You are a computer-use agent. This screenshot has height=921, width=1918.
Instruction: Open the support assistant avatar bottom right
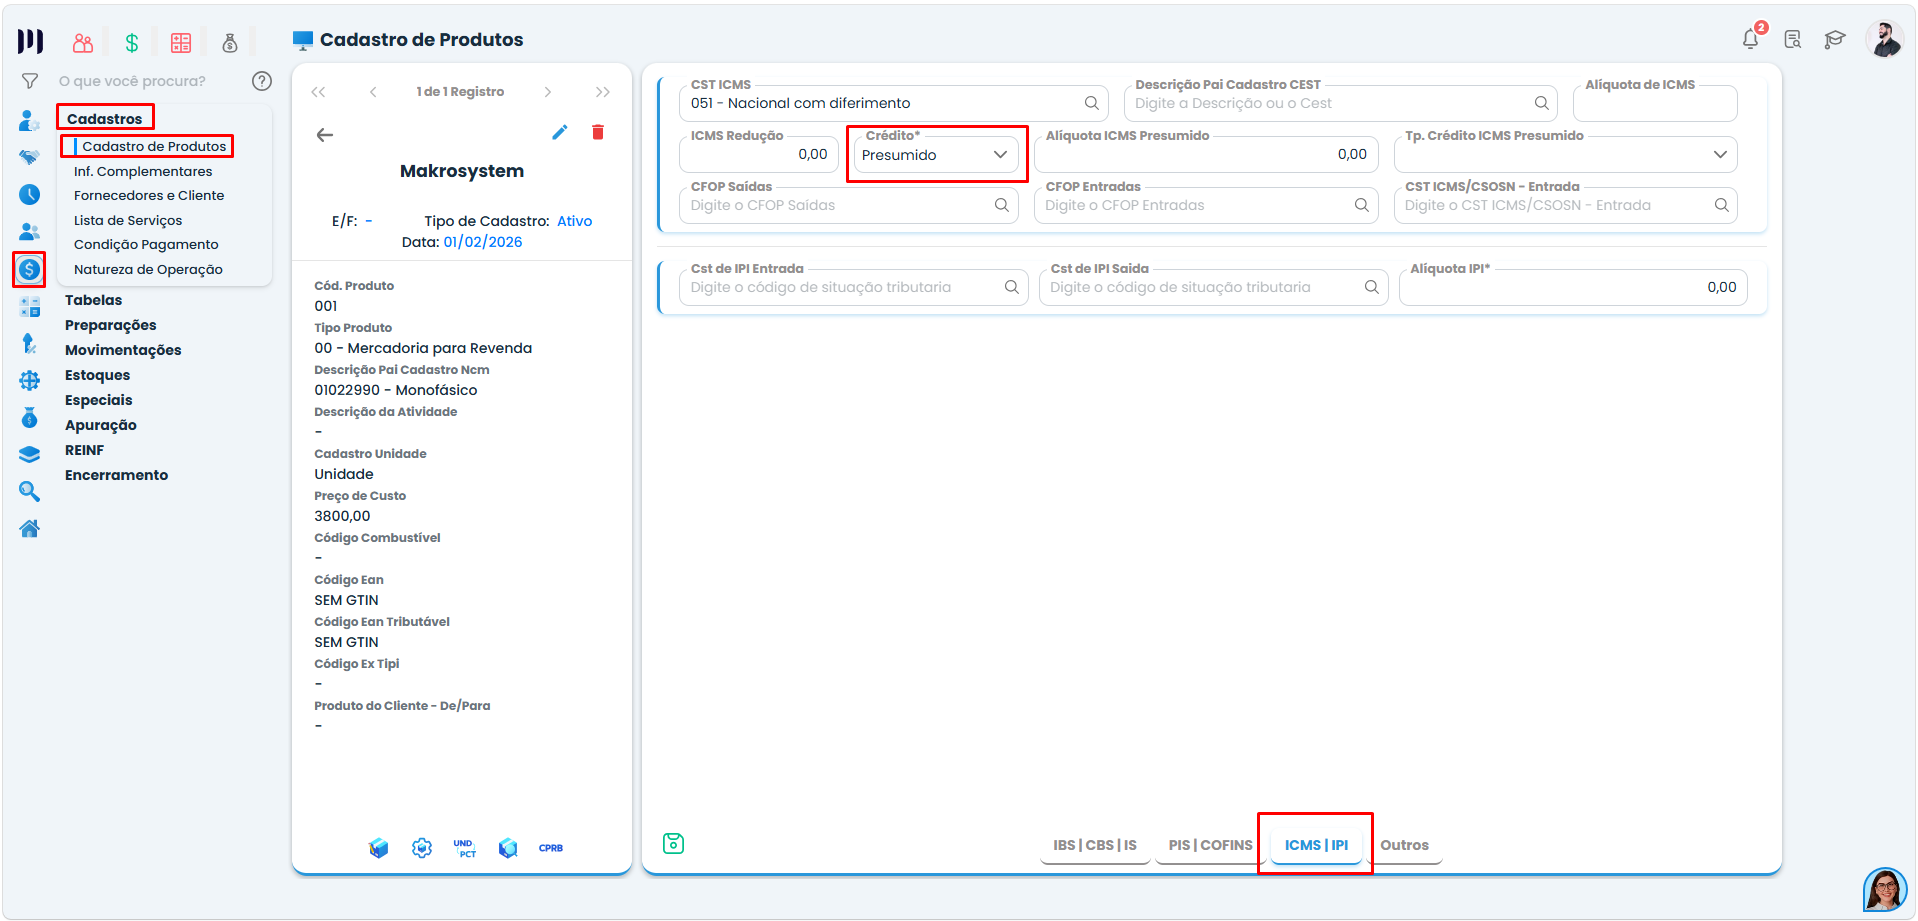coord(1885,889)
